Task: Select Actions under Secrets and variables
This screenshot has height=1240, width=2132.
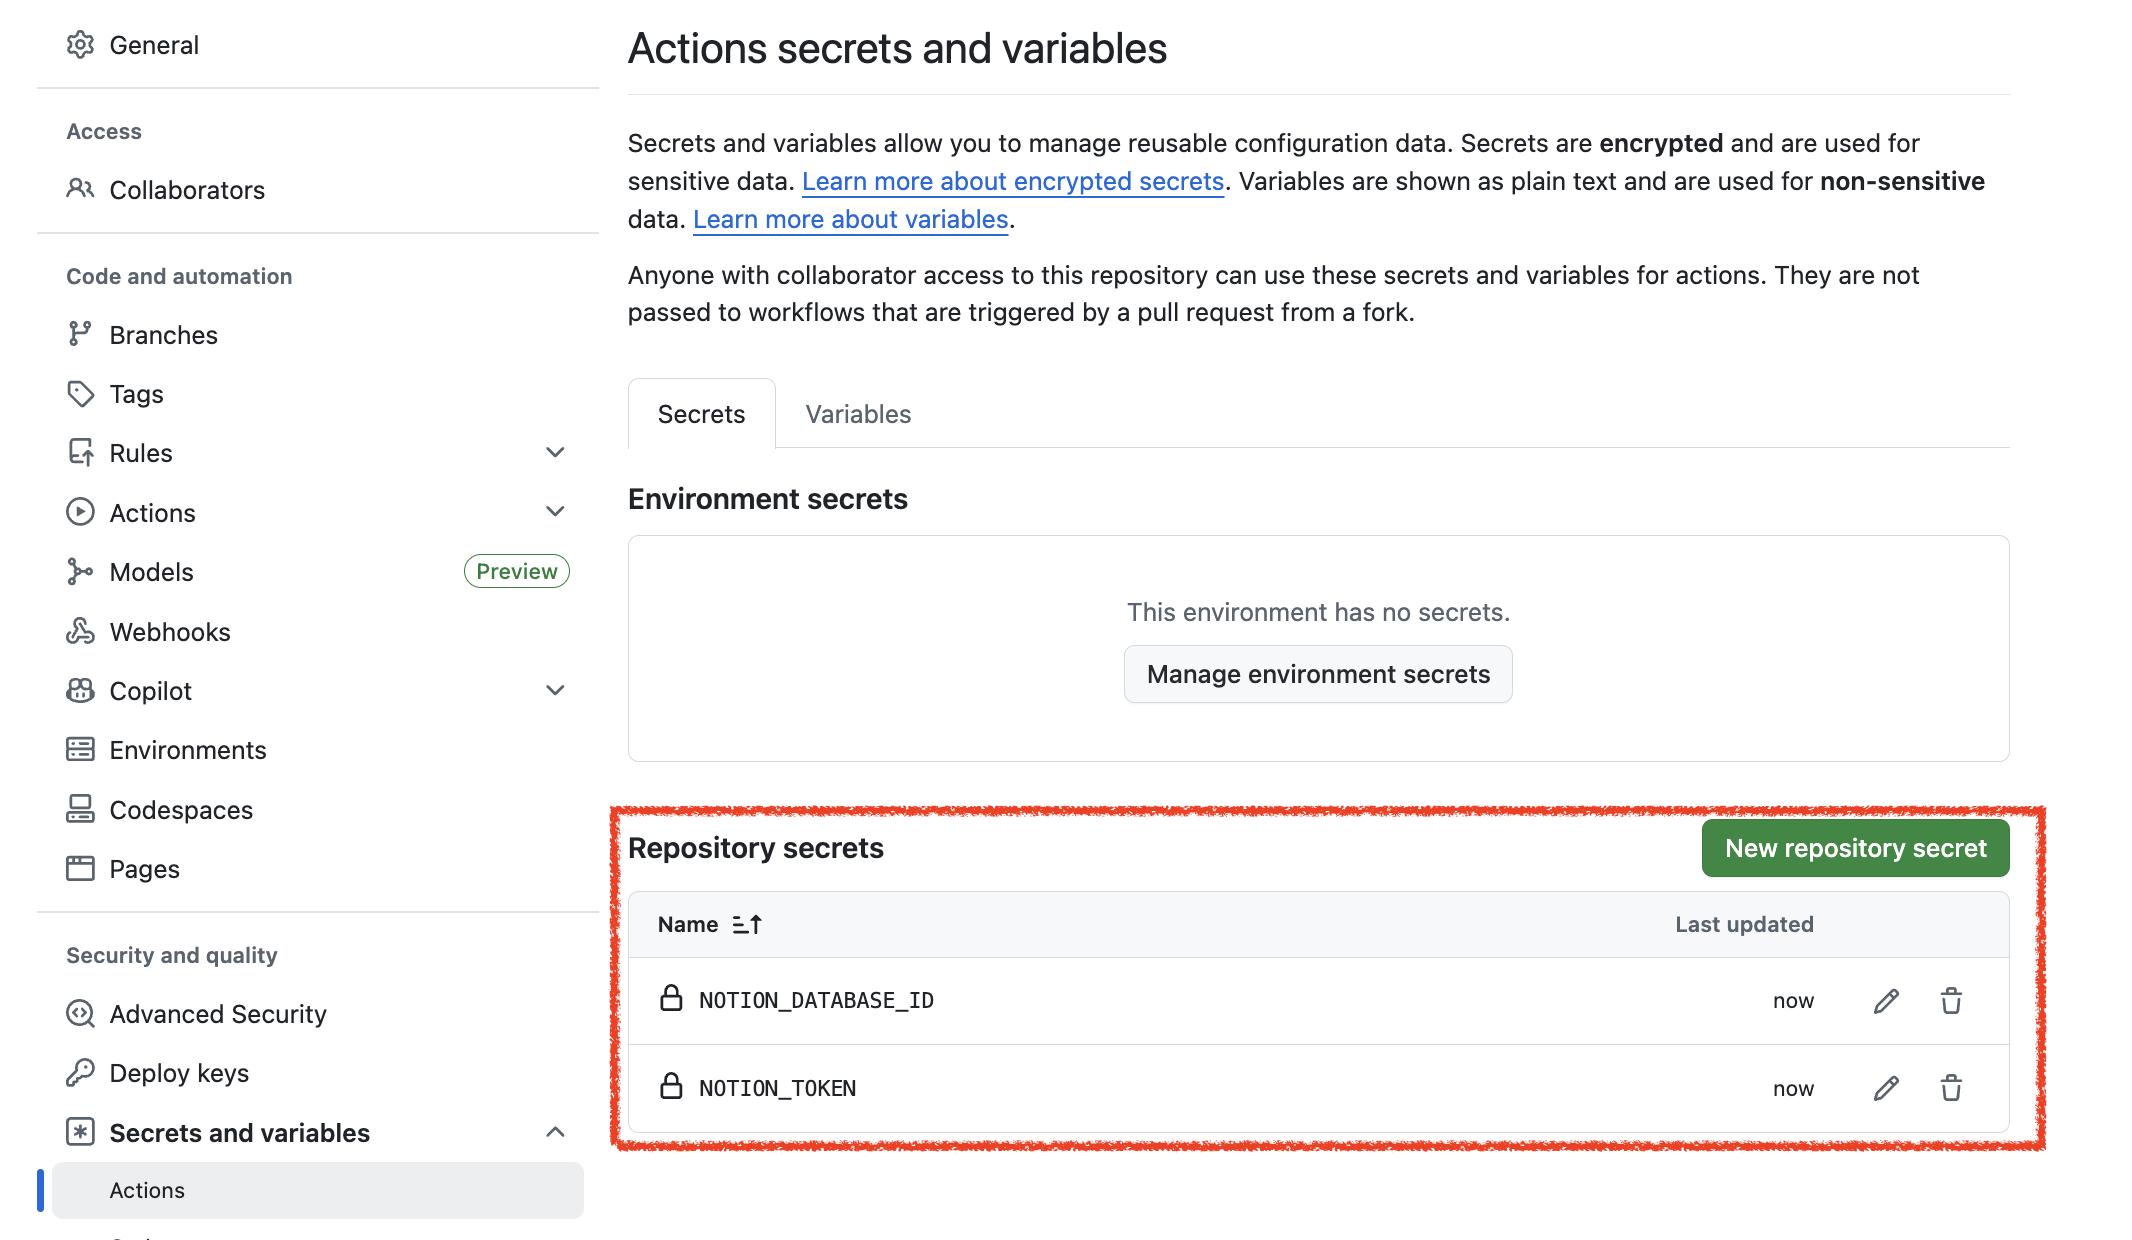Action: [318, 1190]
